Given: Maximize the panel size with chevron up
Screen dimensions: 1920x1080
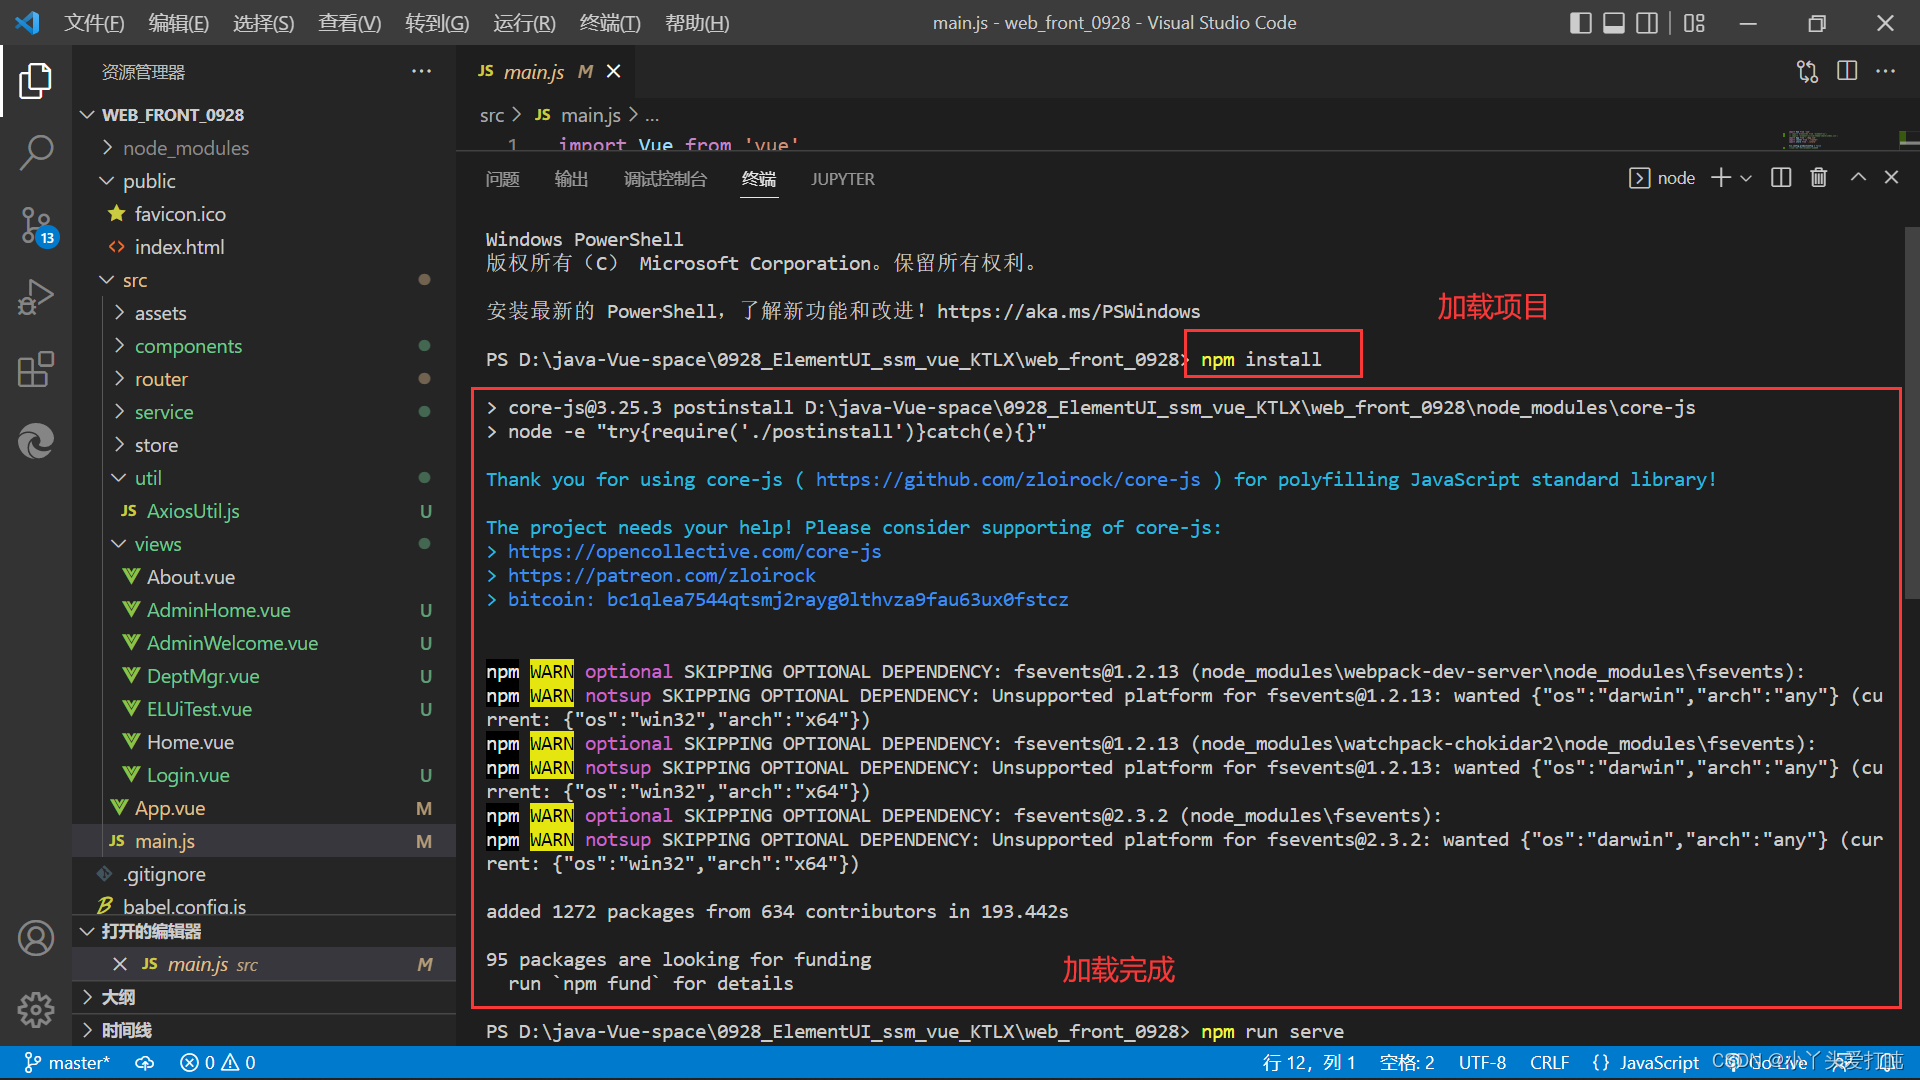Looking at the screenshot, I should click(x=1858, y=178).
